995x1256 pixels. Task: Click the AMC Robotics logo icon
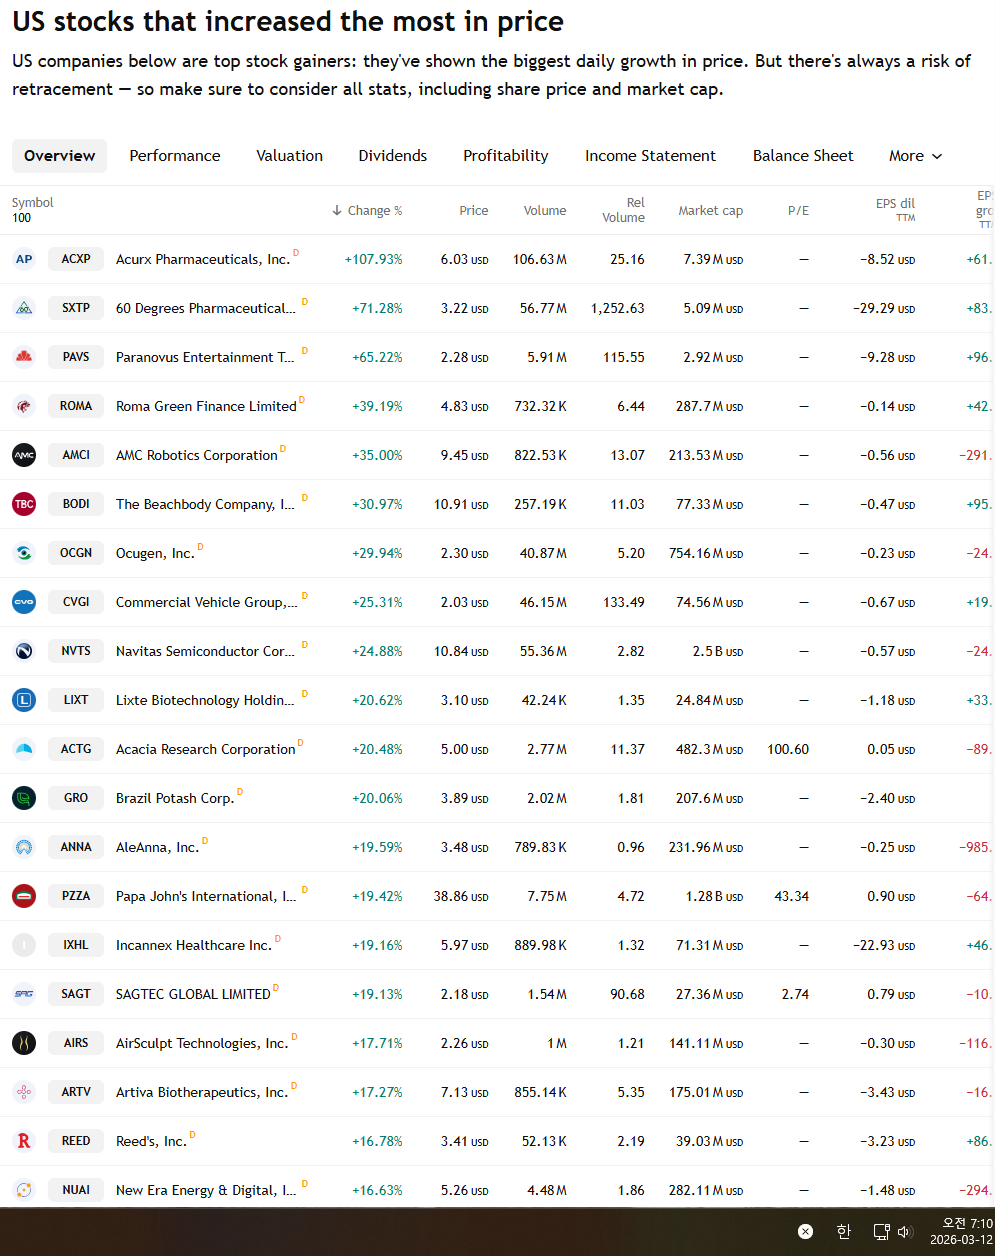coord(24,455)
